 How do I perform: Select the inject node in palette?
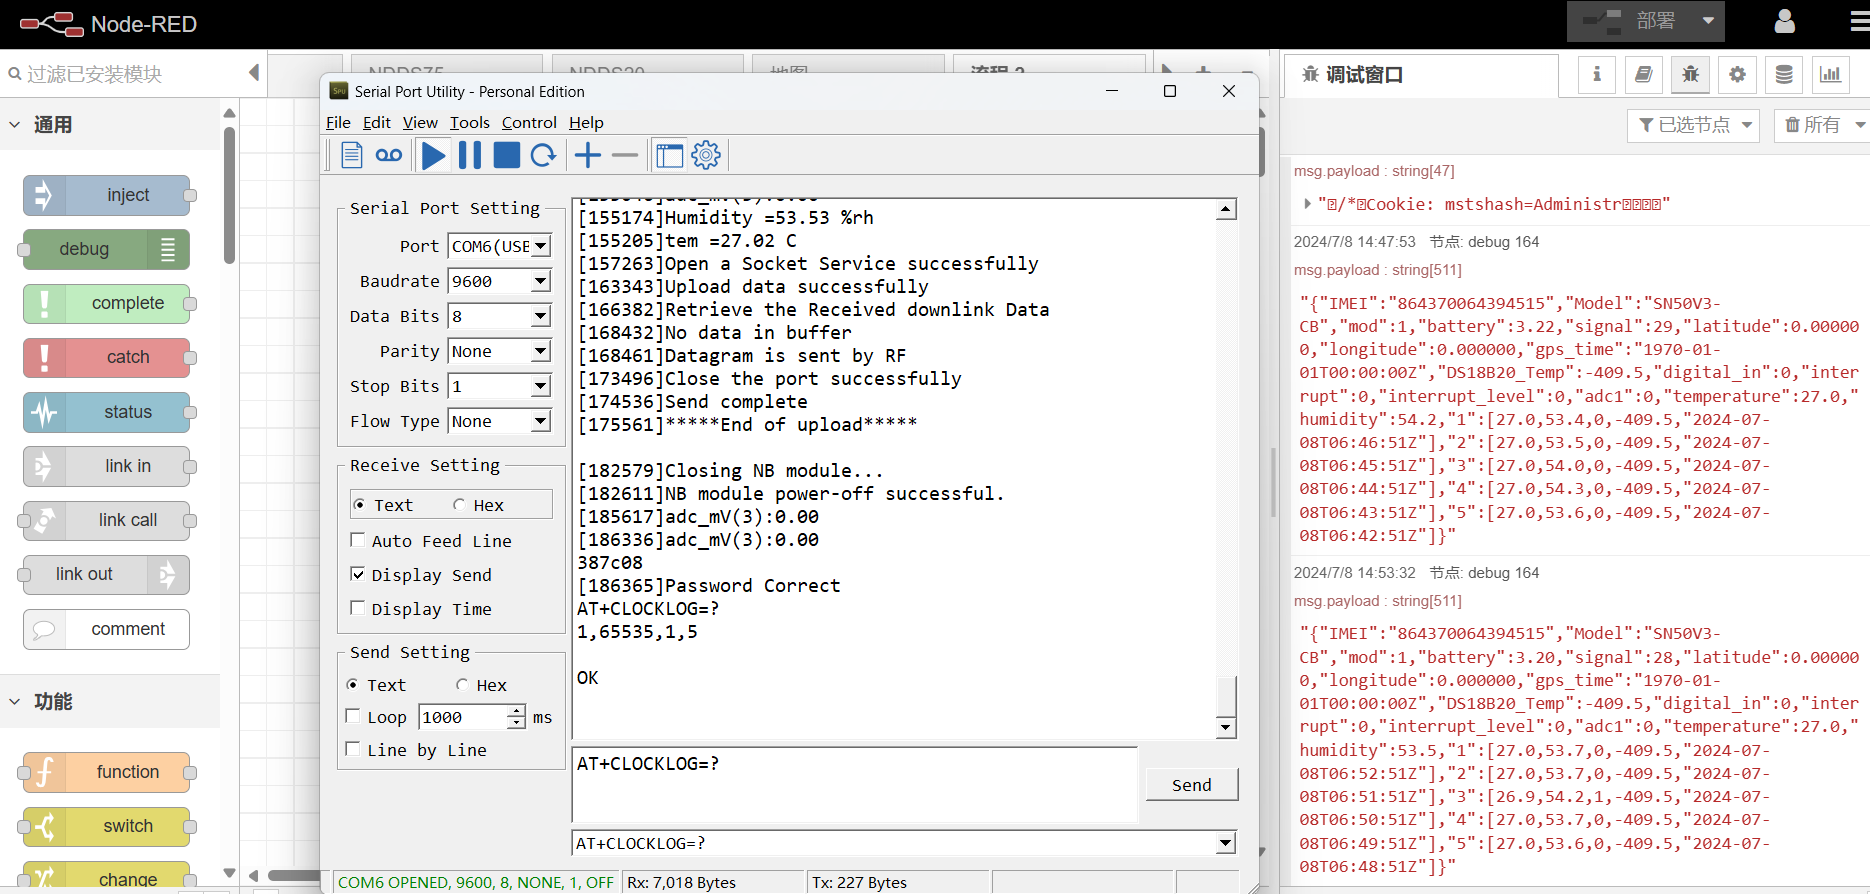pyautogui.click(x=107, y=195)
